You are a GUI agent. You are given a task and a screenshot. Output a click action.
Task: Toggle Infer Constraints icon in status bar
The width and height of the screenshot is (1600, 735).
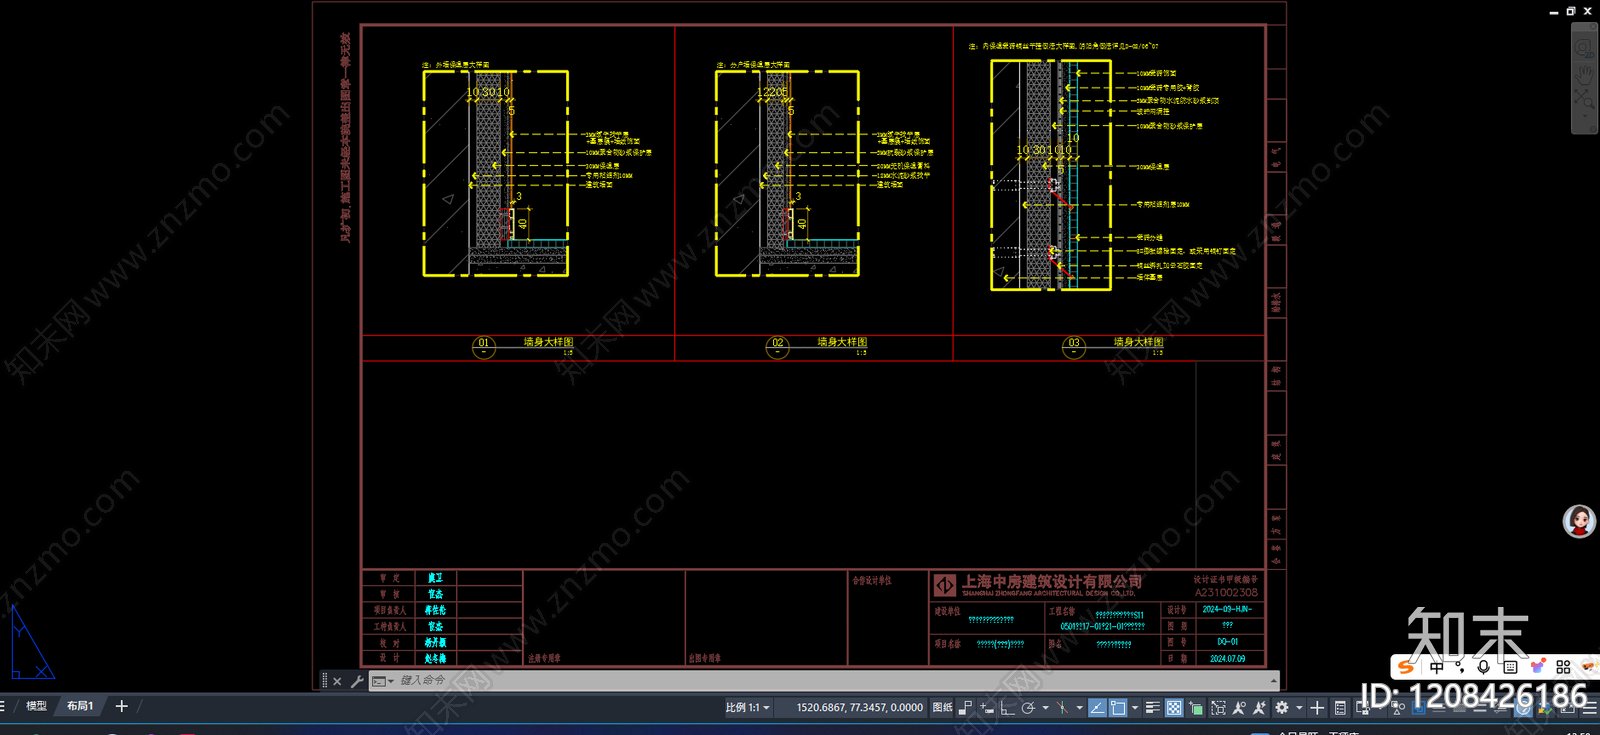pyautogui.click(x=965, y=707)
